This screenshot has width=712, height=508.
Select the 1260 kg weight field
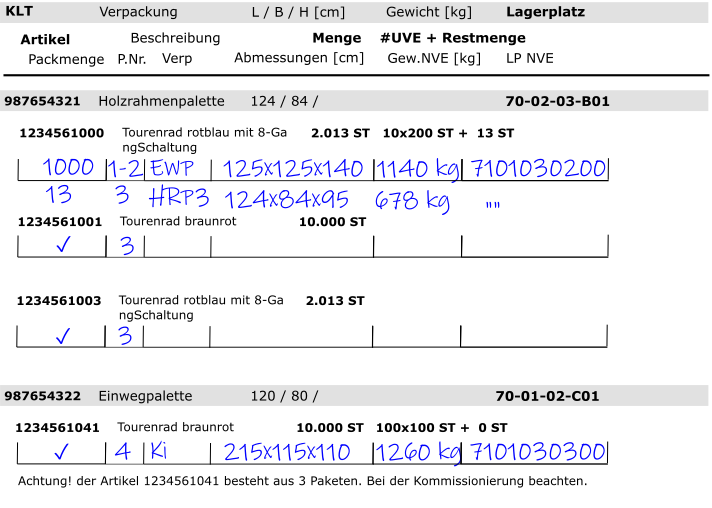click(x=417, y=453)
